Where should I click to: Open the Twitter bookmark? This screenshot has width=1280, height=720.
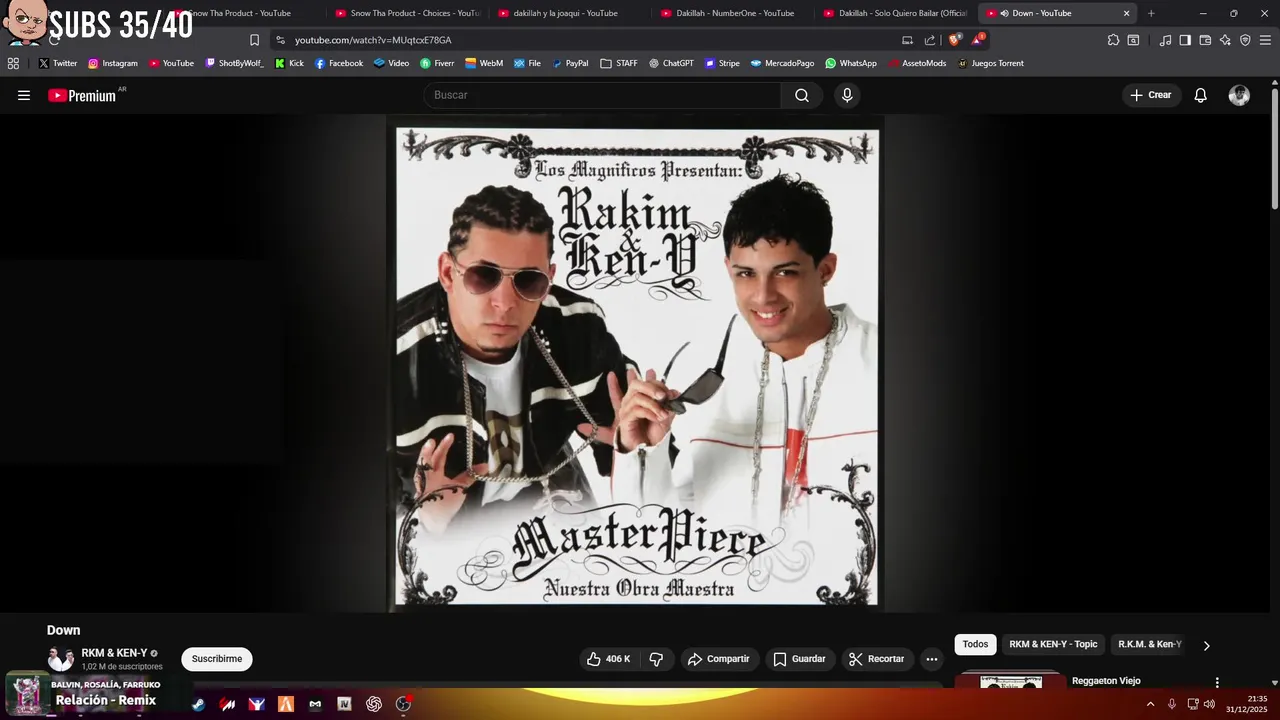click(57, 63)
